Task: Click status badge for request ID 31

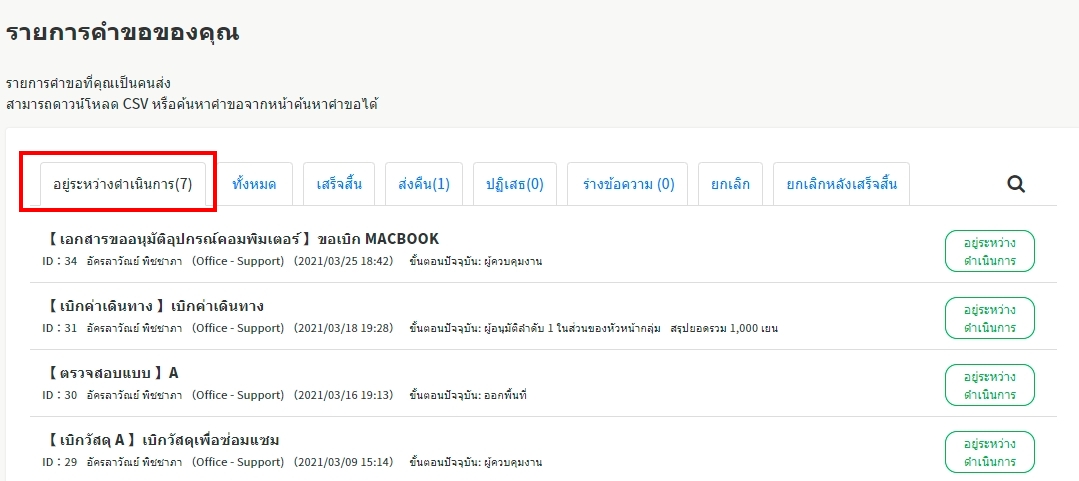Action: (989, 318)
